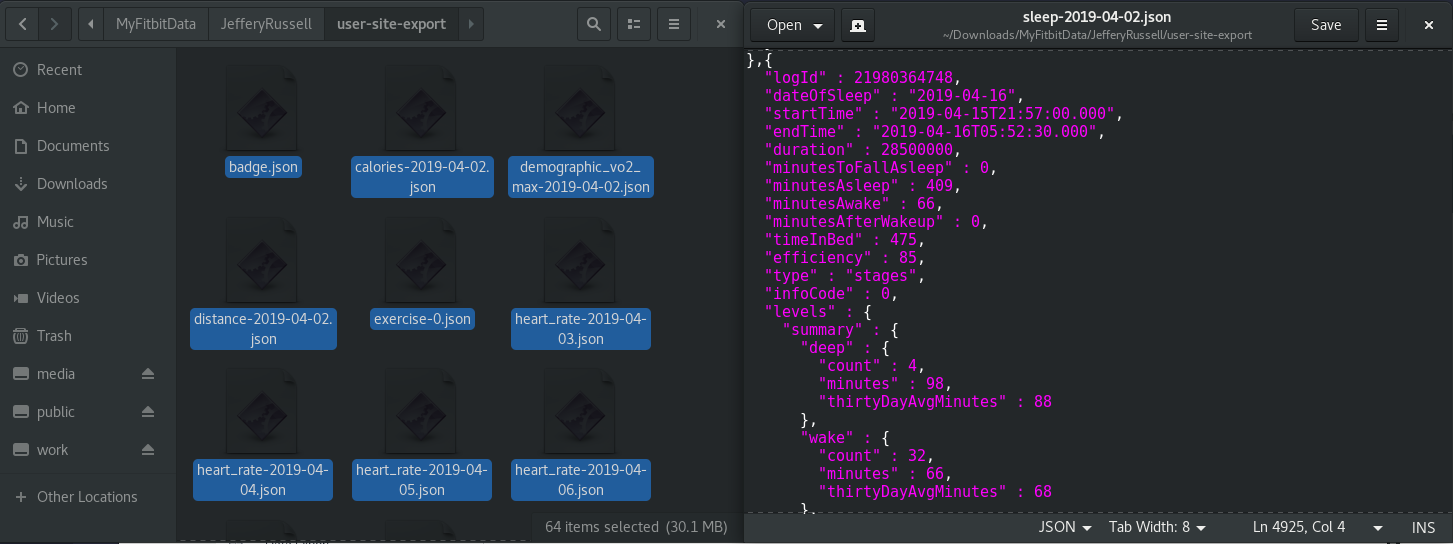Eject the work volume
The height and width of the screenshot is (544, 1453).
pos(148,450)
